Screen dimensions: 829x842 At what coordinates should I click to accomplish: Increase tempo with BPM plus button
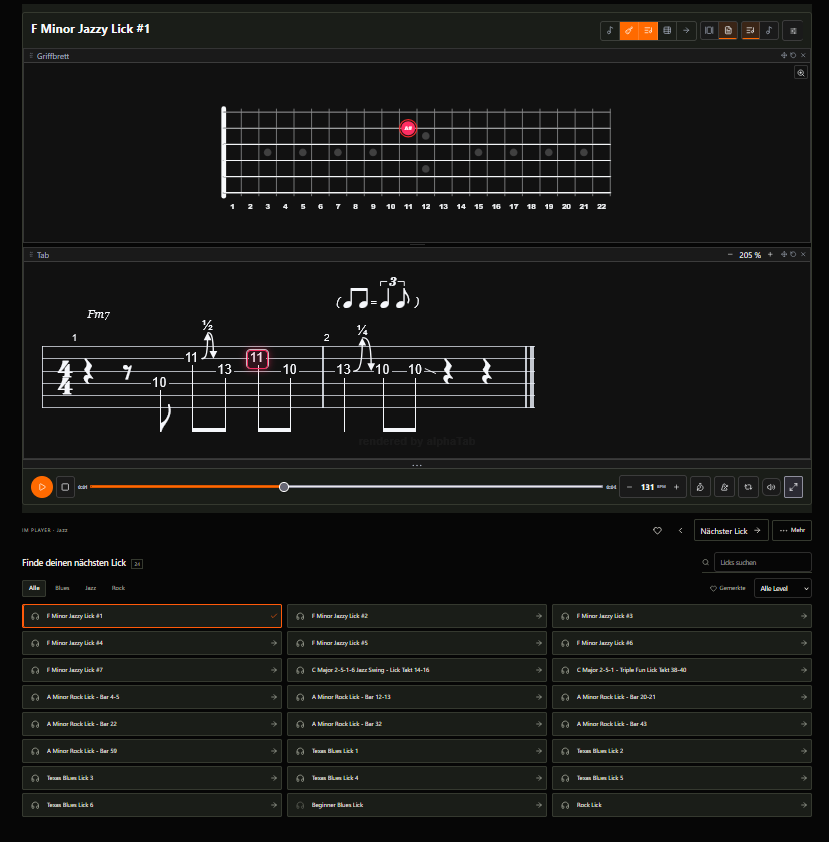(x=677, y=487)
